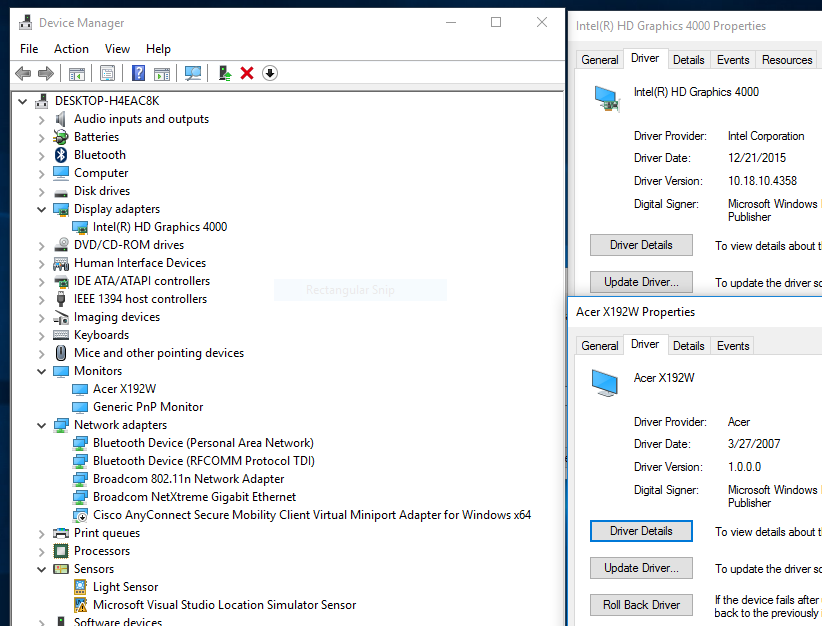Click the Back arrow toolbar icon

[23, 73]
